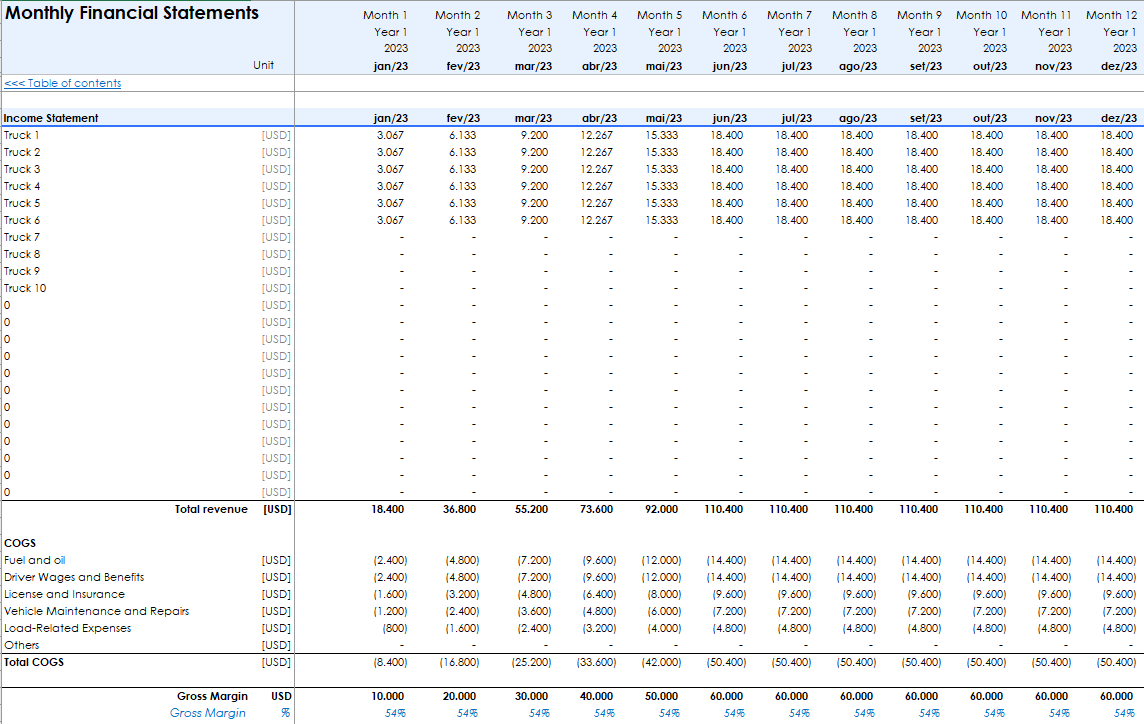Image resolution: width=1144 pixels, height=724 pixels.
Task: Click Truck 6 revenue for jan/23
Action: point(390,220)
